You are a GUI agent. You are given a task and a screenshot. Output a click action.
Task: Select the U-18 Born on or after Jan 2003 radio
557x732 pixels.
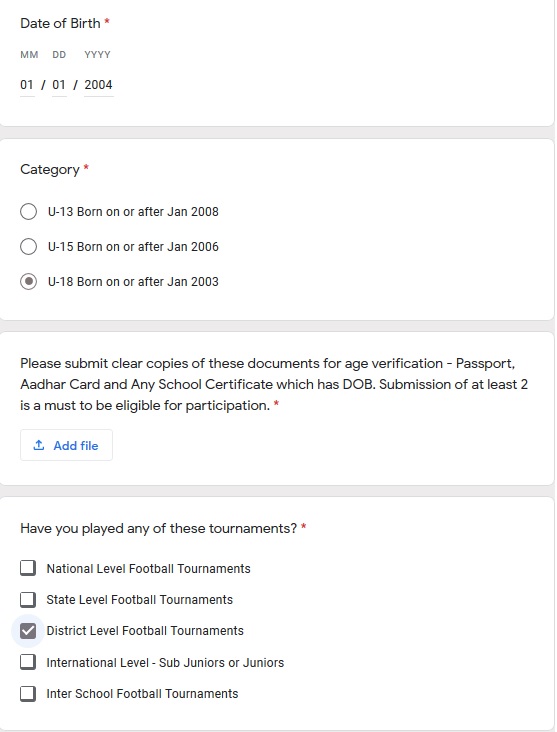coord(28,282)
